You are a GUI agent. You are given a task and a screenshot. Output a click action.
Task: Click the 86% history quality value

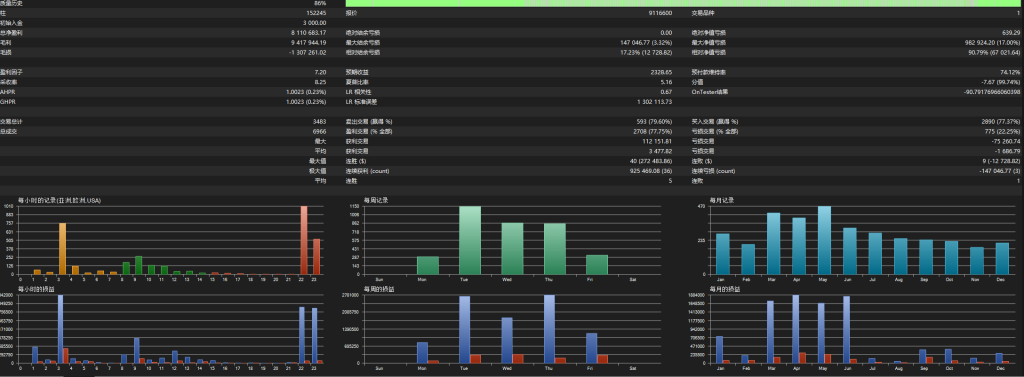point(320,3)
